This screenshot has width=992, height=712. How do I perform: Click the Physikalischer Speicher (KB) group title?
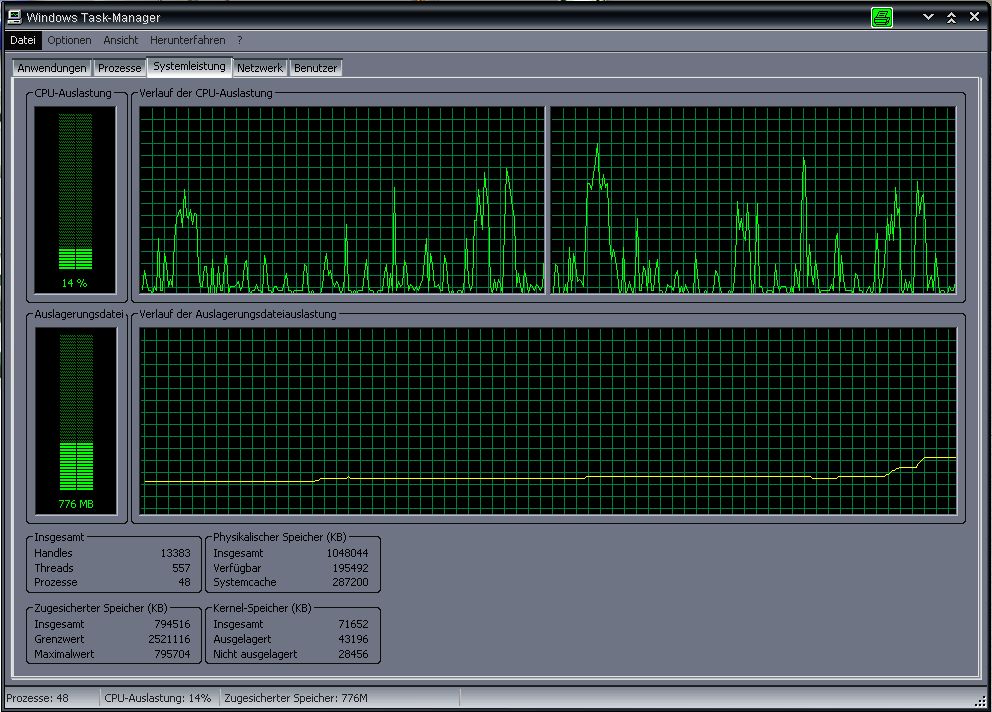coord(280,537)
